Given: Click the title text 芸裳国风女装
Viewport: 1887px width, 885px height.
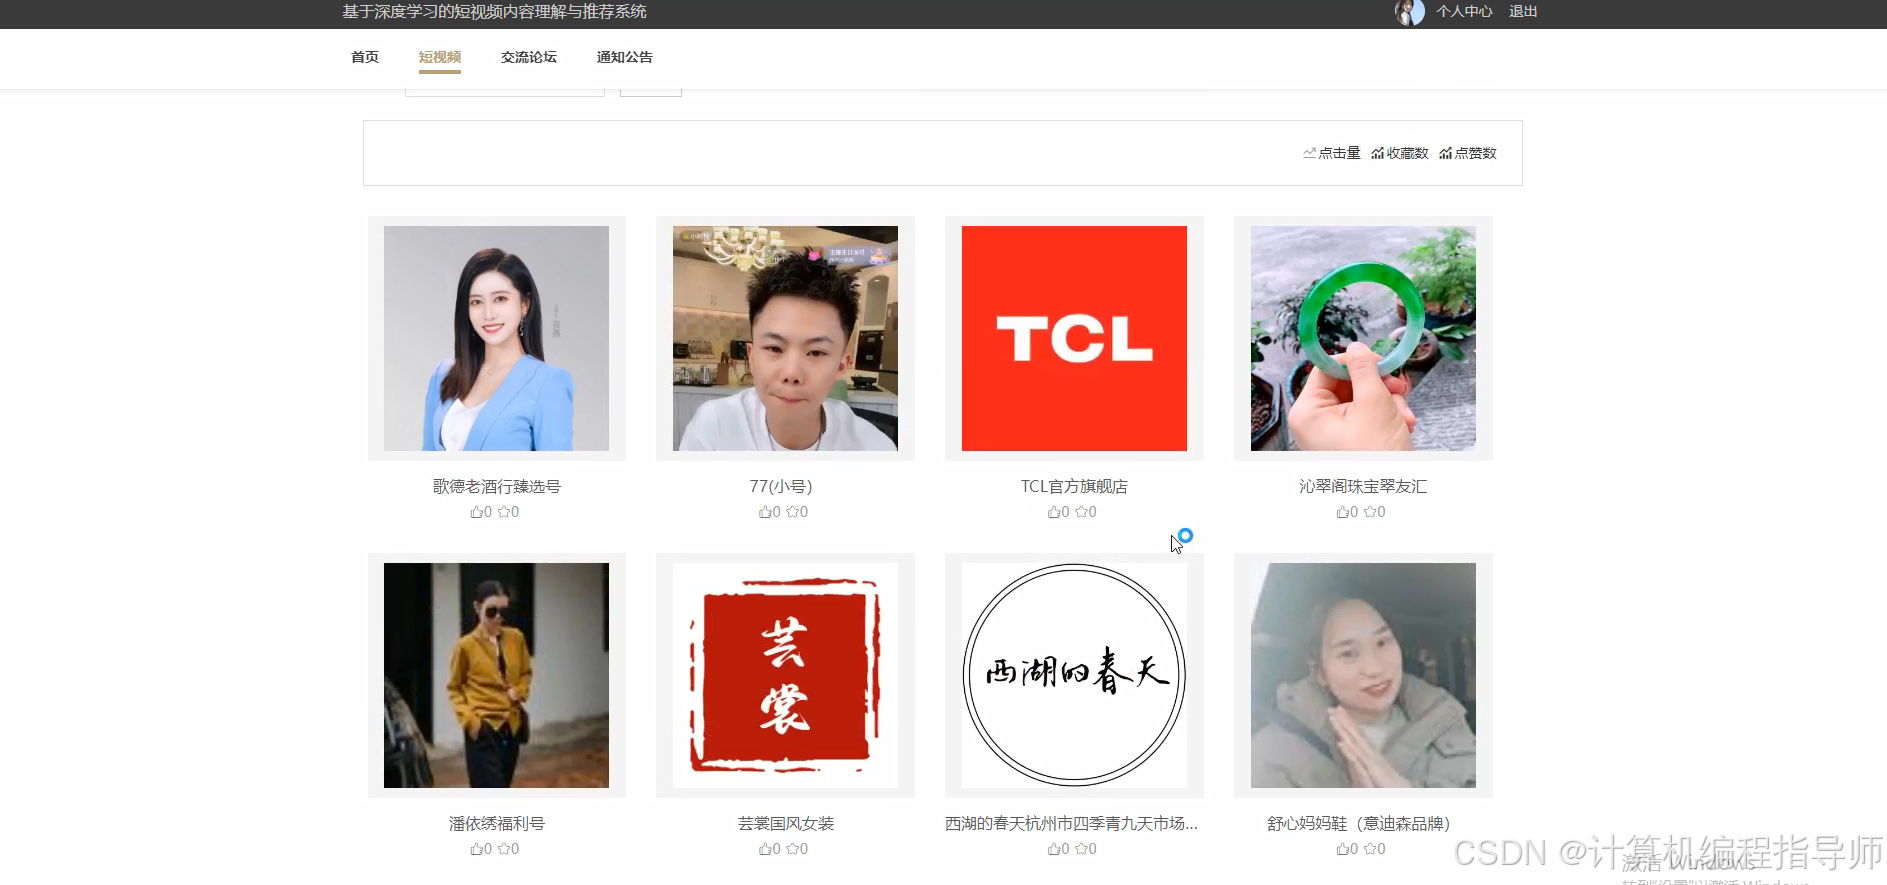Looking at the screenshot, I should (786, 823).
